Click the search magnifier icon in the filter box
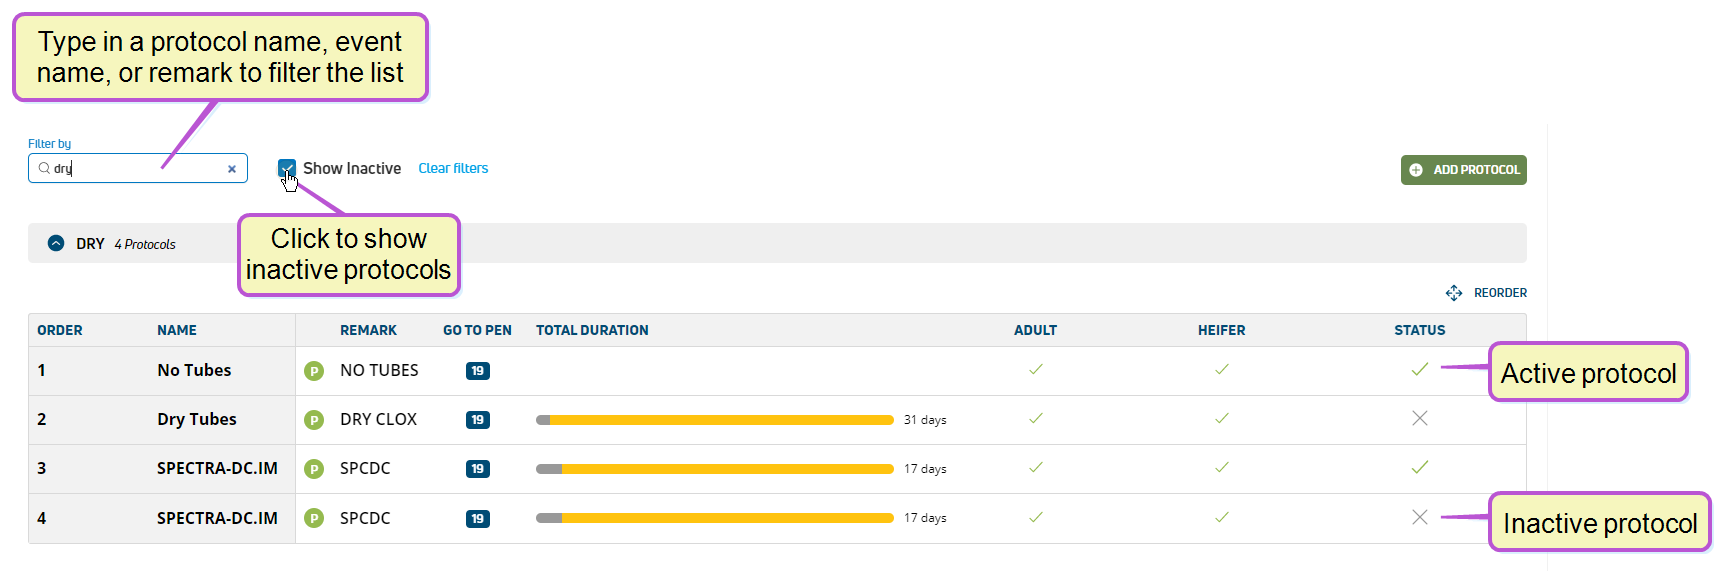The image size is (1729, 571). (44, 168)
